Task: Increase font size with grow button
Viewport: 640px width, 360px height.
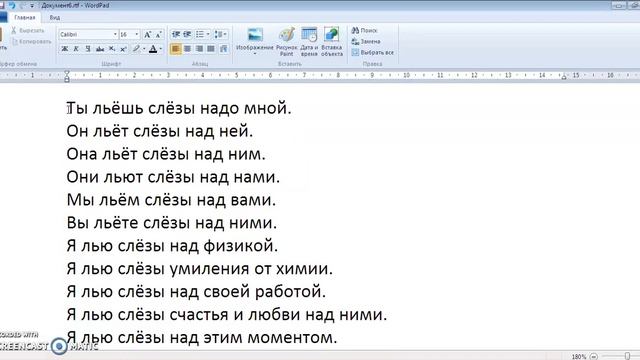Action: pos(147,35)
